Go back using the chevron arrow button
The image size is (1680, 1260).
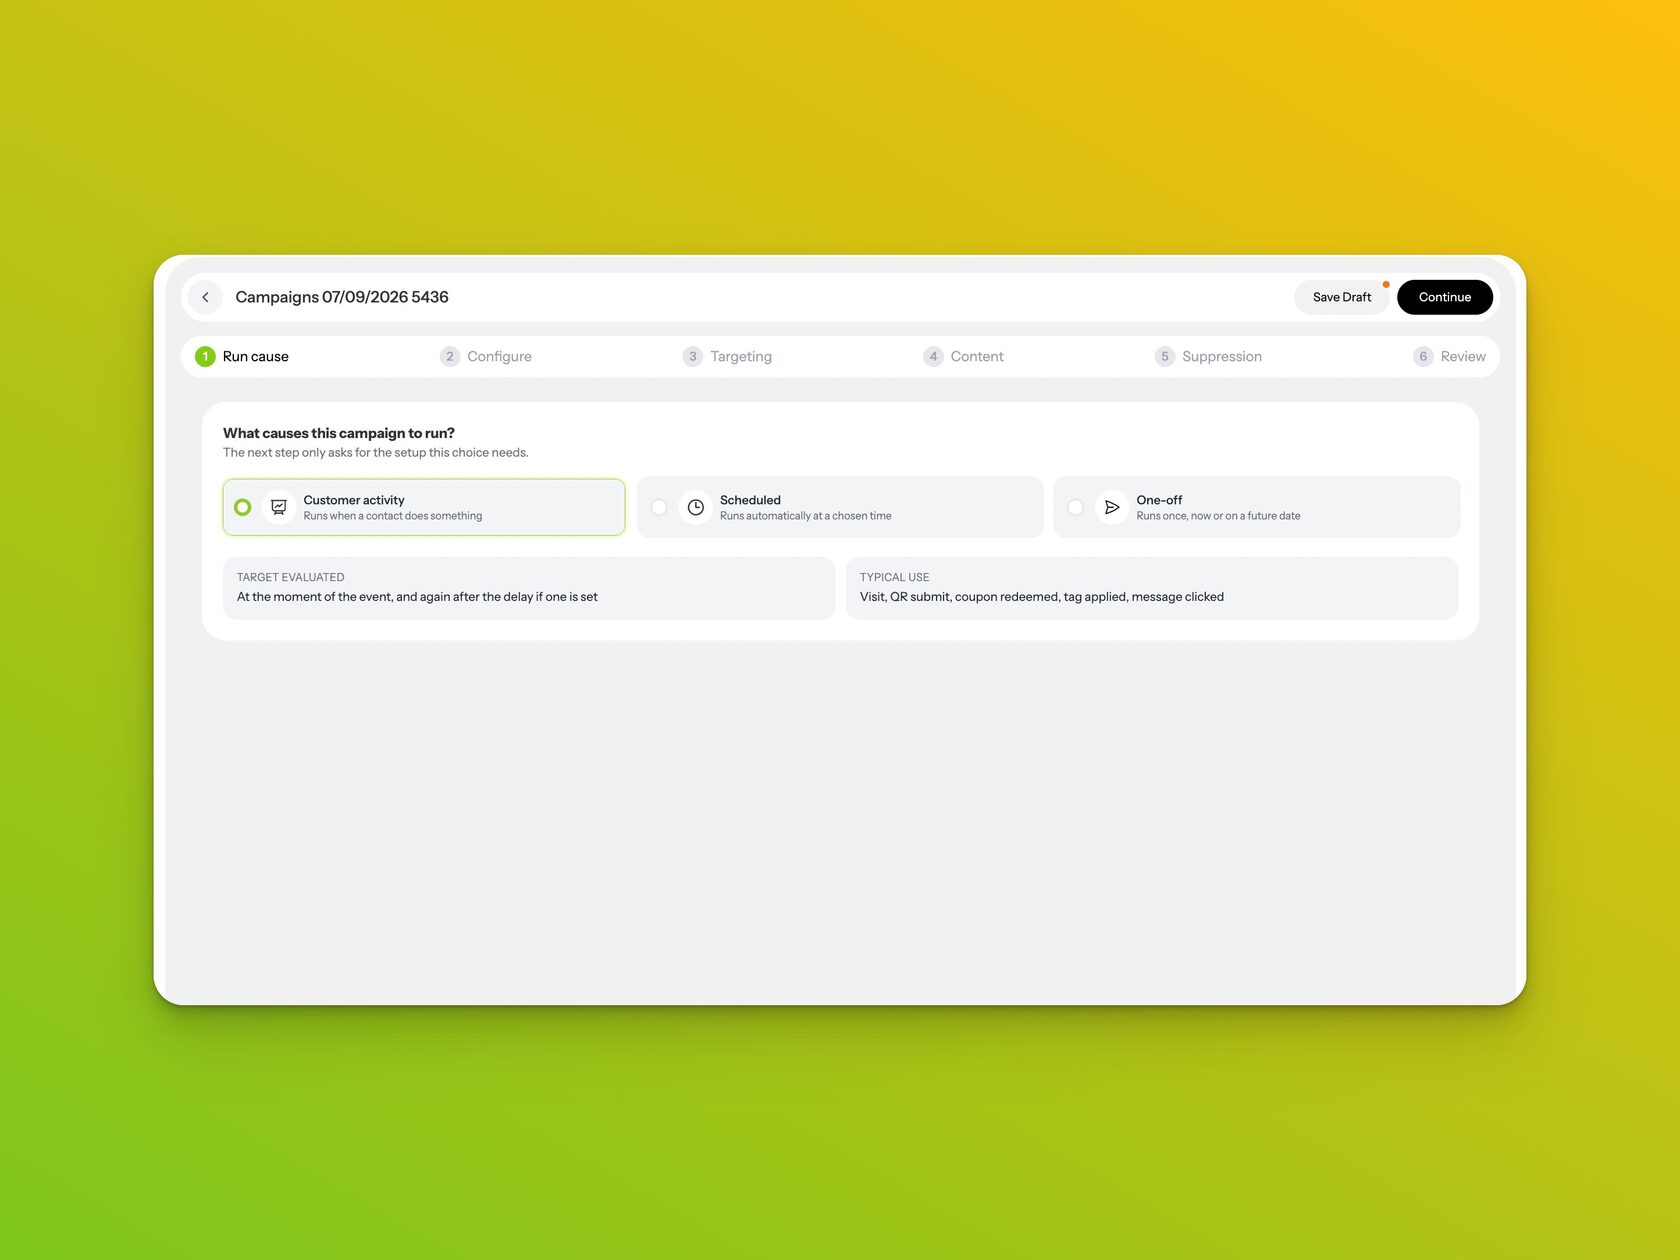click(x=205, y=297)
